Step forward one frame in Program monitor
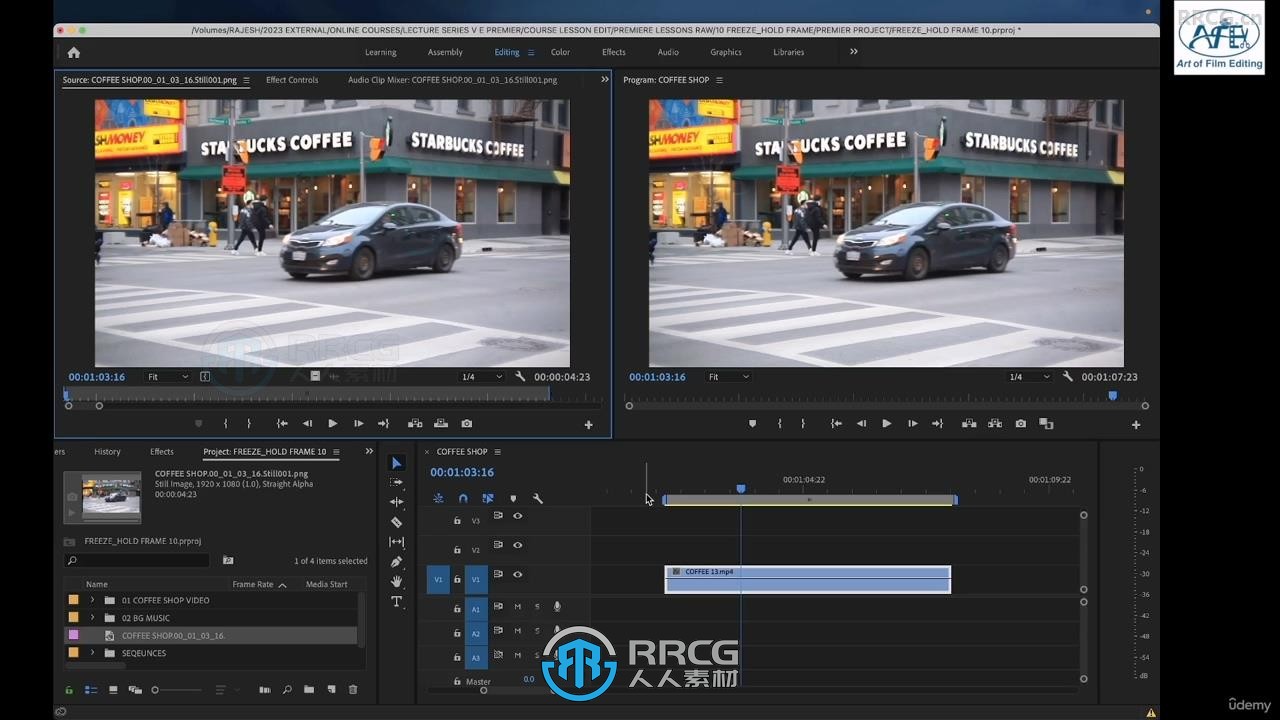The height and width of the screenshot is (720, 1280). click(912, 424)
